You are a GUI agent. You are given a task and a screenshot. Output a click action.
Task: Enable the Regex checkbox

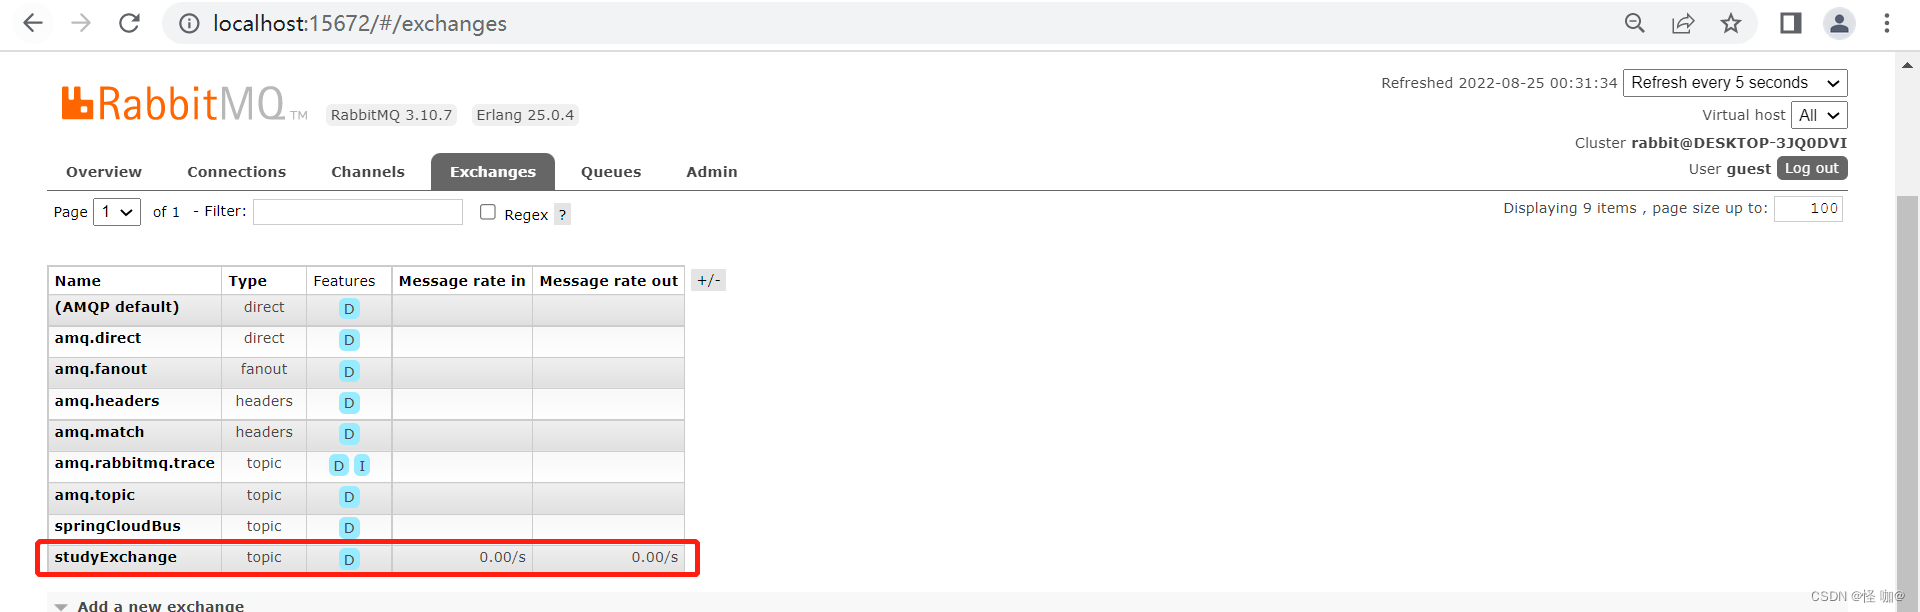pyautogui.click(x=488, y=212)
